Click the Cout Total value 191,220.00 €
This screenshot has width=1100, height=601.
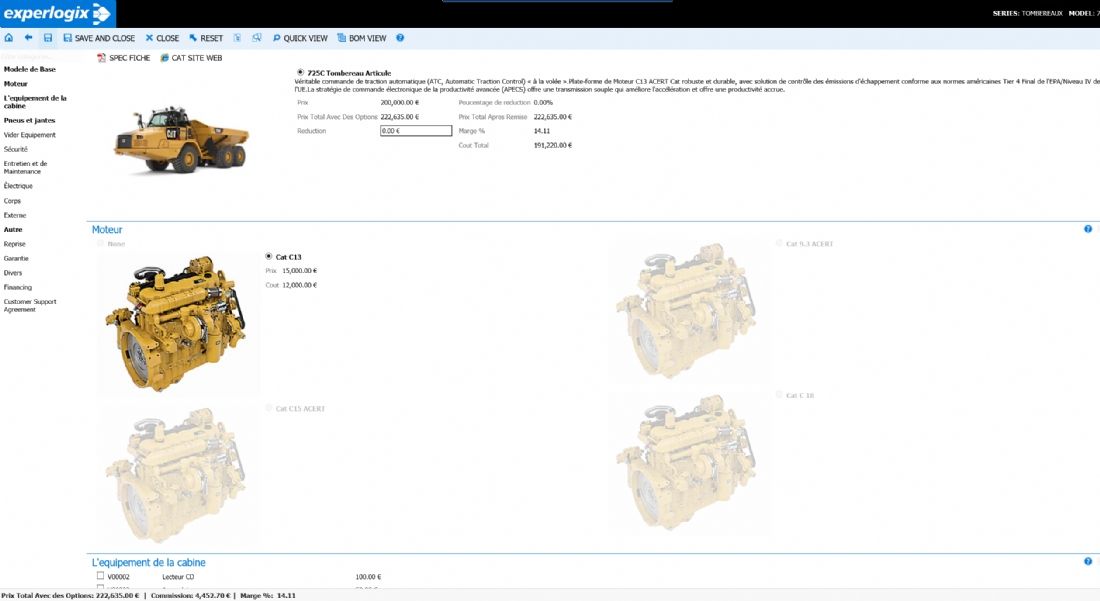553,145
